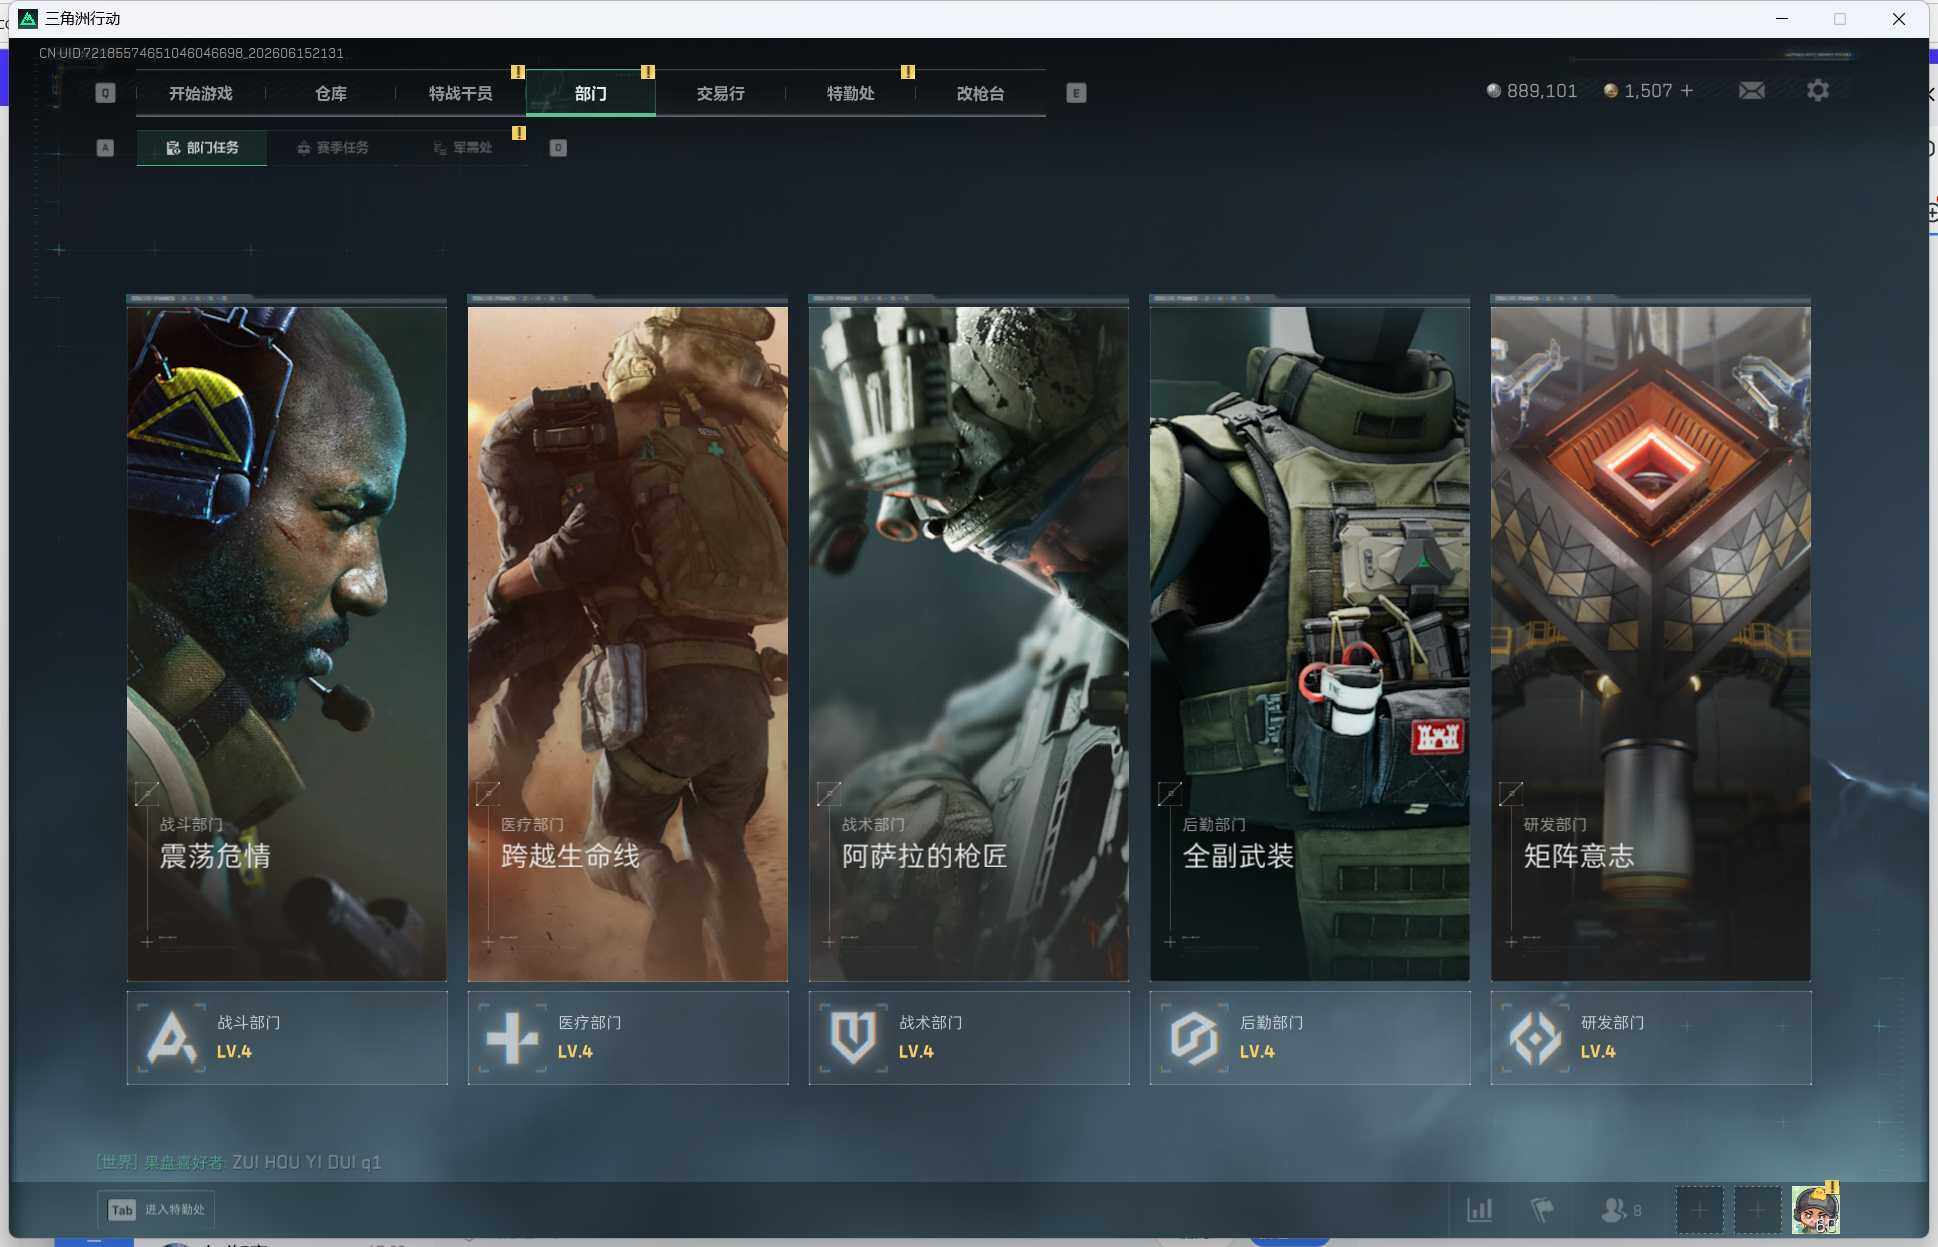Click the 研发部门 diamond emblem icon
The width and height of the screenshot is (1938, 1247).
[1535, 1038]
